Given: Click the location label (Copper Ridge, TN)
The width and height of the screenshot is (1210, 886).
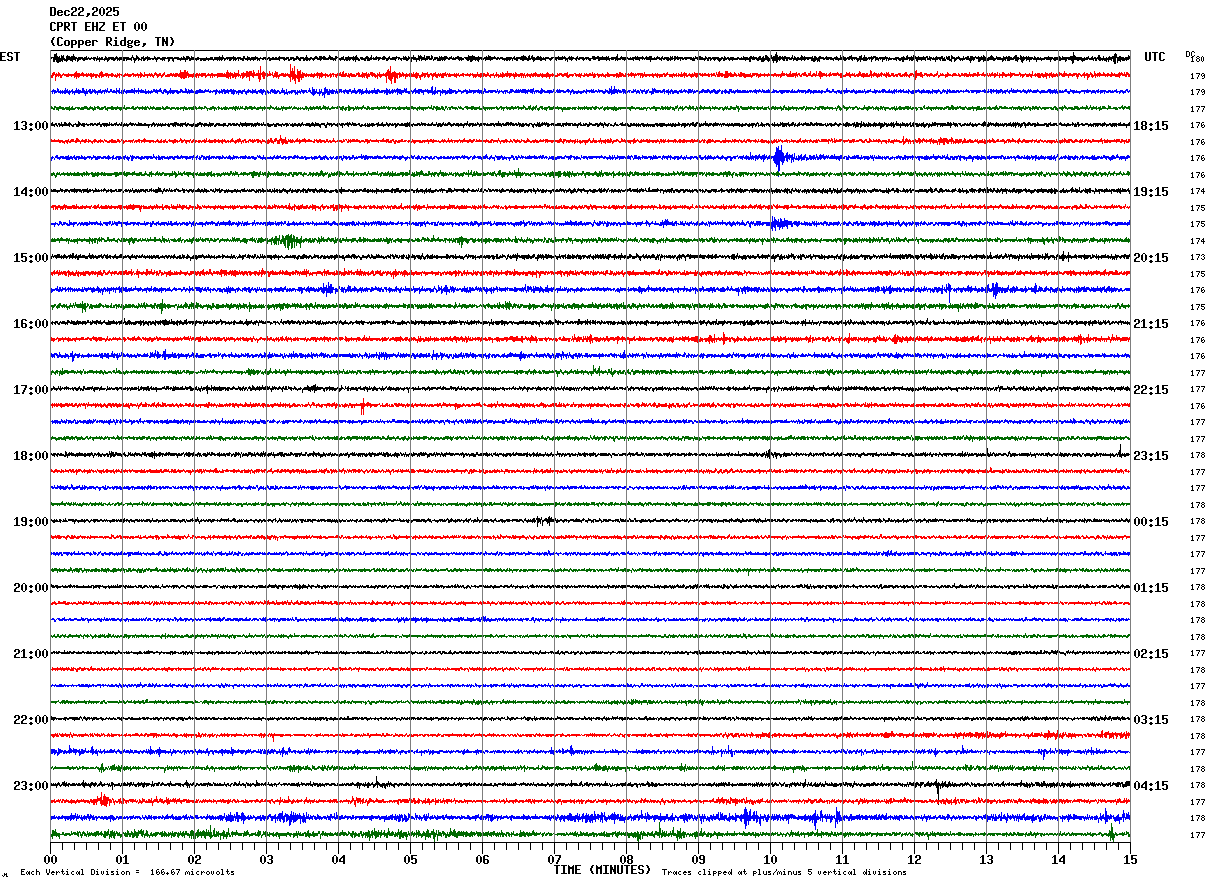Looking at the screenshot, I should click(112, 42).
